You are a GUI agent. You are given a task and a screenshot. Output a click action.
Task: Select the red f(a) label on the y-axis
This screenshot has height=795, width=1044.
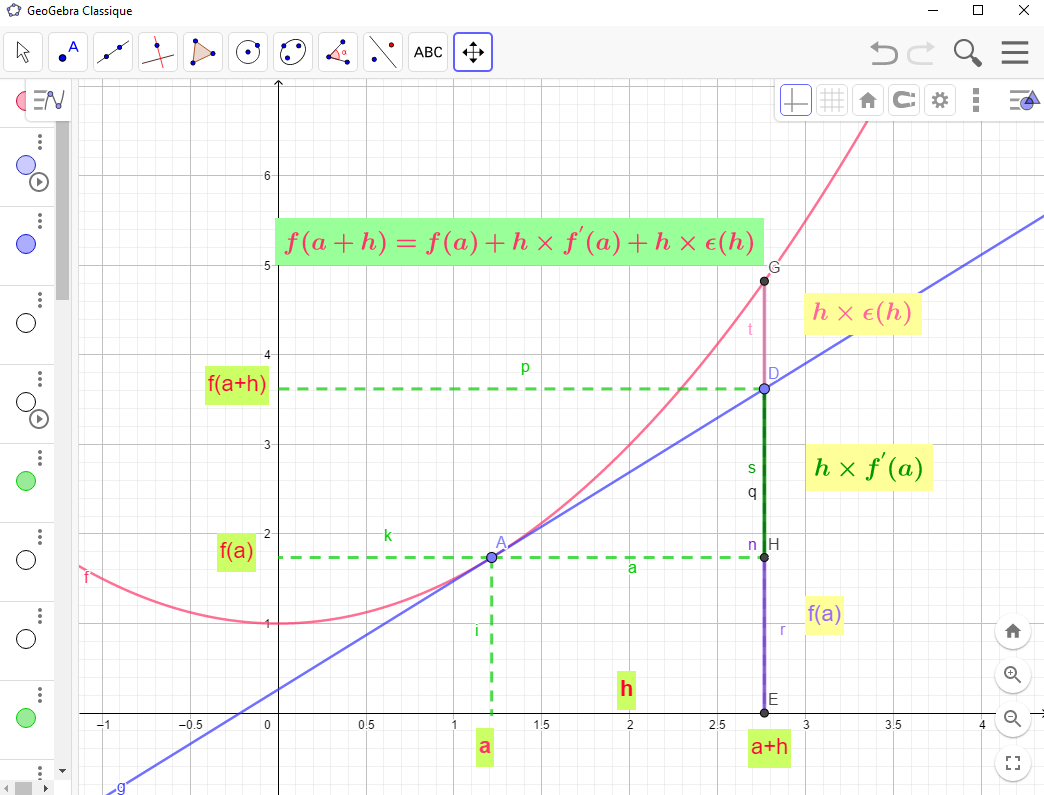point(236,551)
